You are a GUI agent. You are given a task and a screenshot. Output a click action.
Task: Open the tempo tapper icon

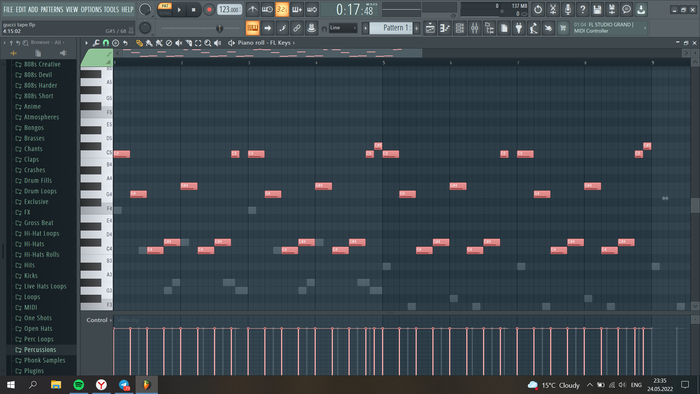pyautogui.click(x=533, y=28)
